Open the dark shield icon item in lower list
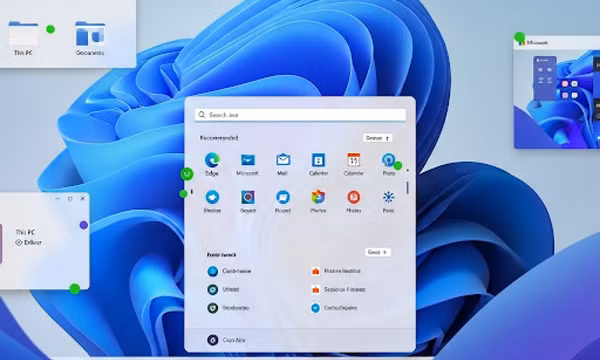Viewport: 600px width, 360px height. [213, 308]
